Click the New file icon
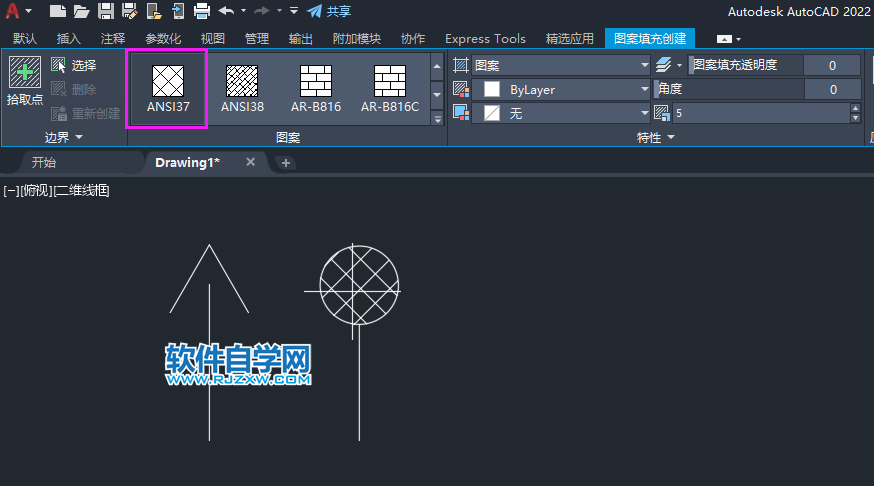The height and width of the screenshot is (486, 874). point(57,11)
